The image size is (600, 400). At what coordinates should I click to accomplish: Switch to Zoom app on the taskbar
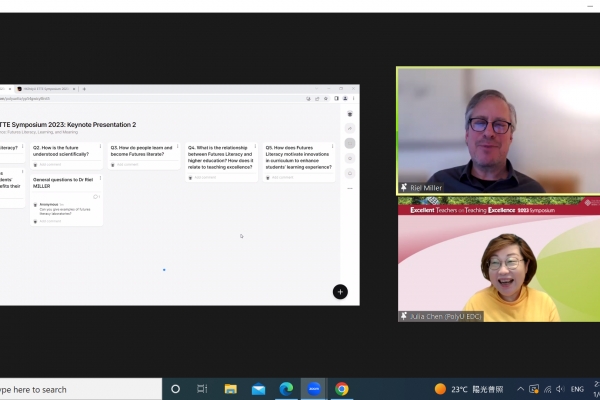click(314, 389)
